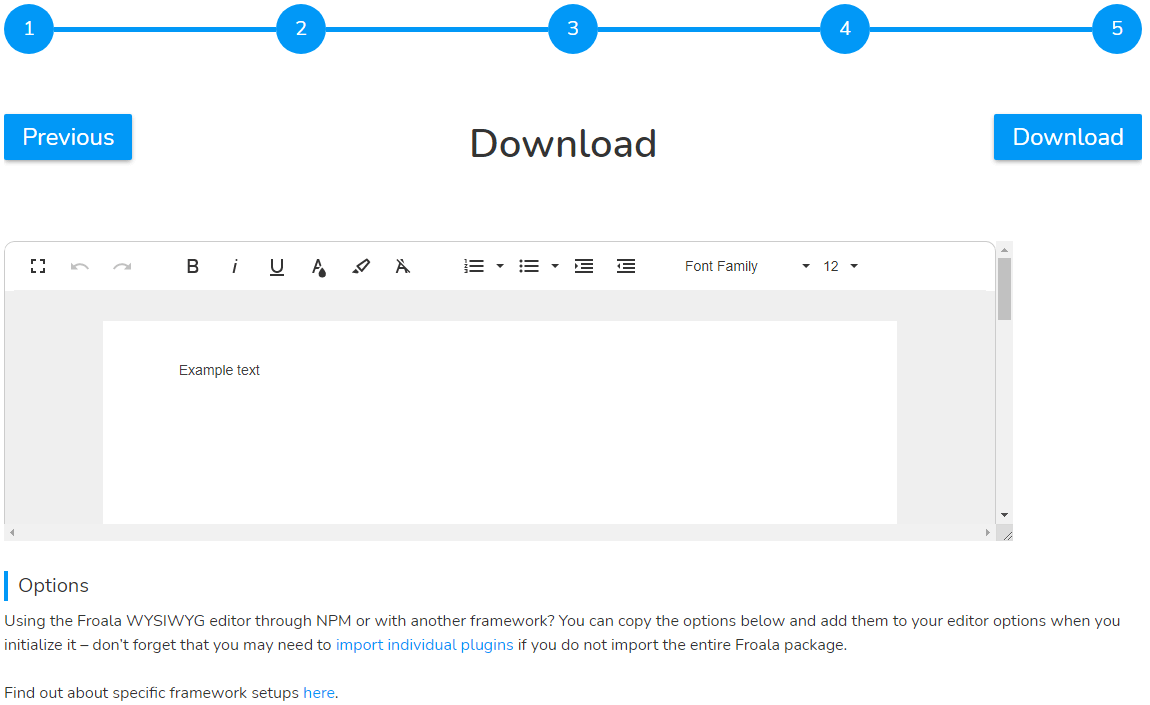The width and height of the screenshot is (1150, 705).
Task: Open the font size dropdown
Action: pos(840,266)
